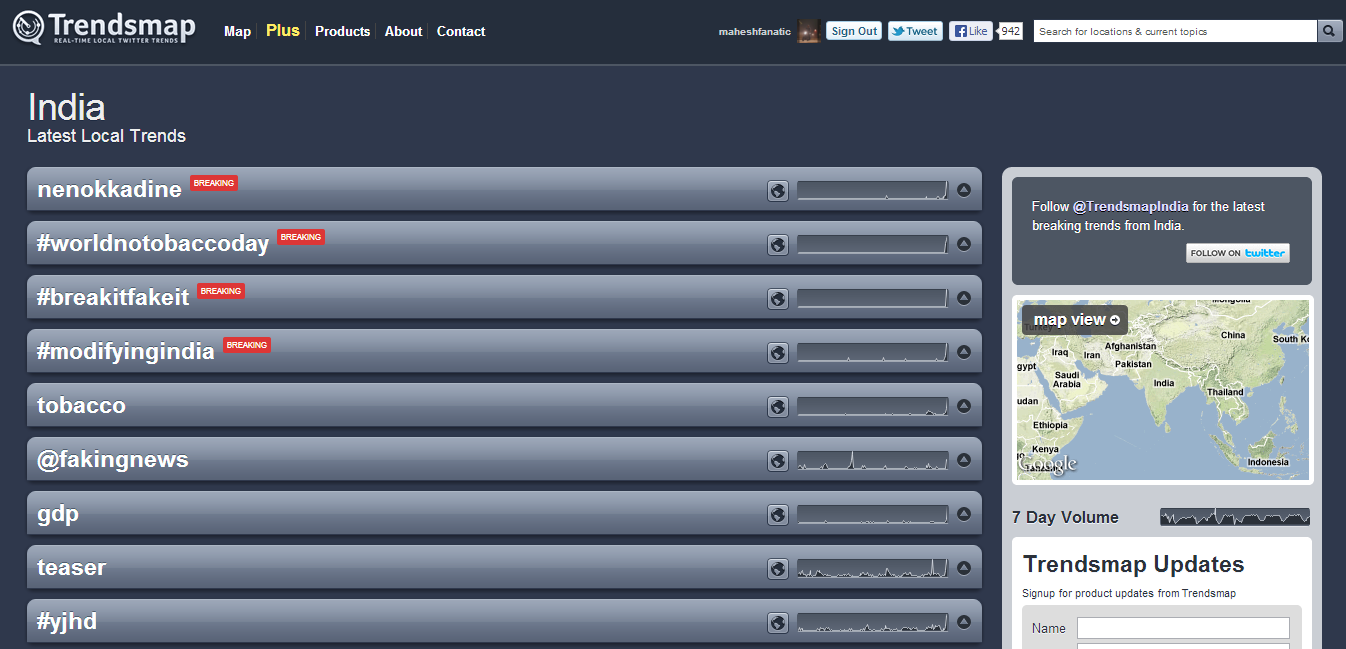Click the Trendsmap Updates heading

tap(1134, 564)
